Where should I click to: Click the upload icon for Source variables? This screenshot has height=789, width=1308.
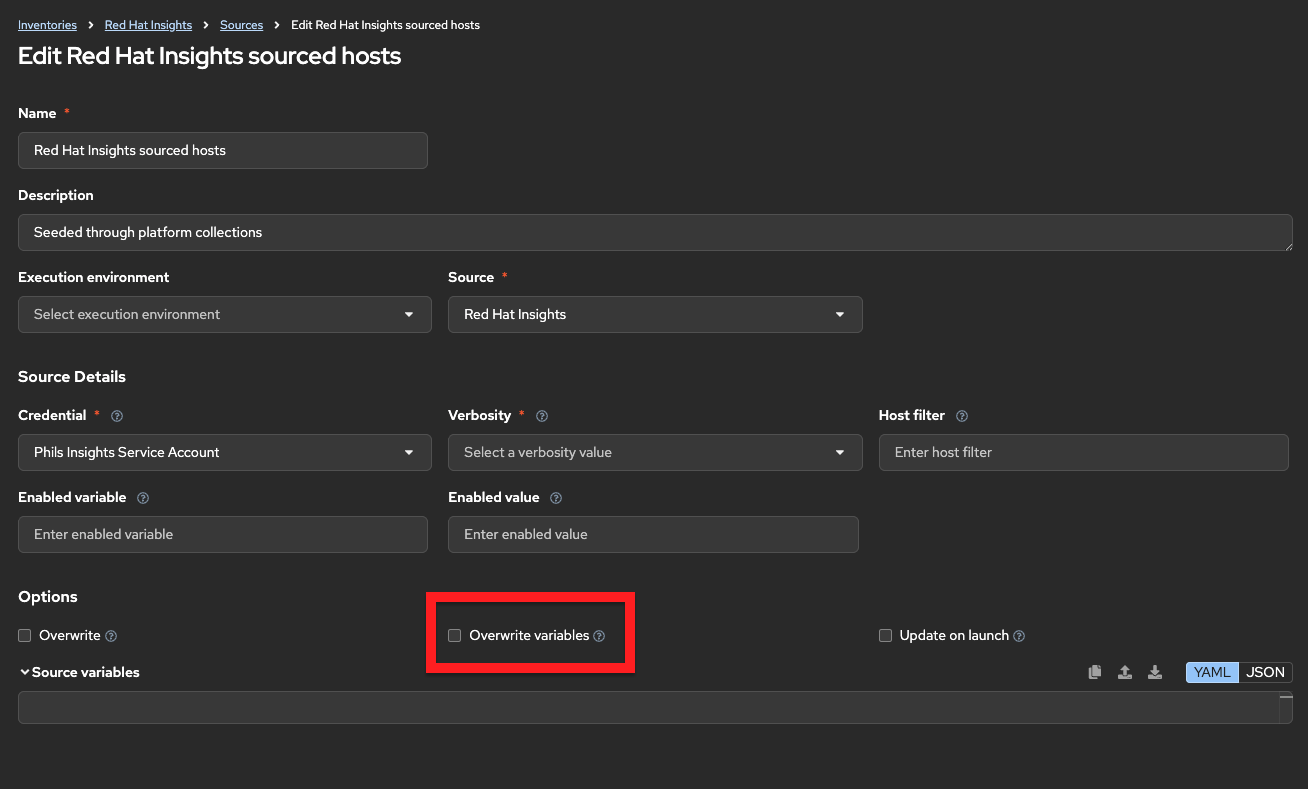pos(1125,672)
